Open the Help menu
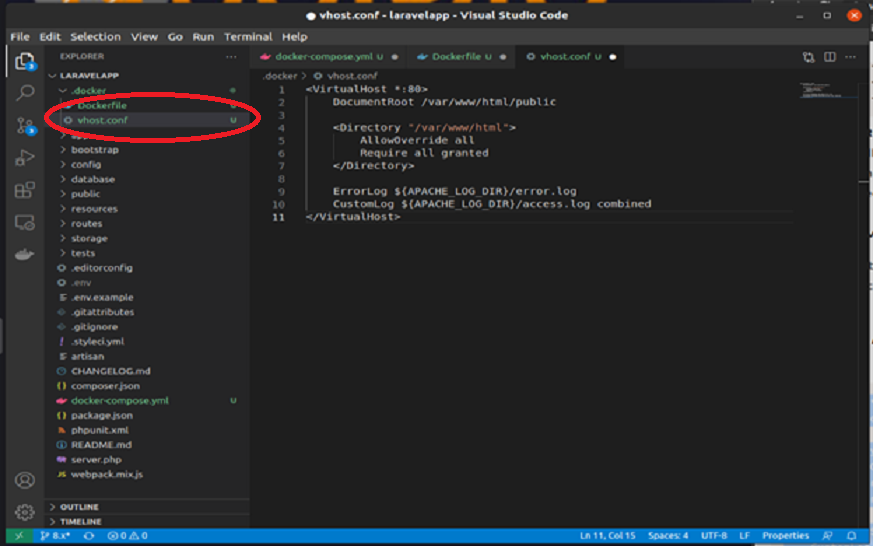Screen dimensions: 873x546 pos(295,37)
